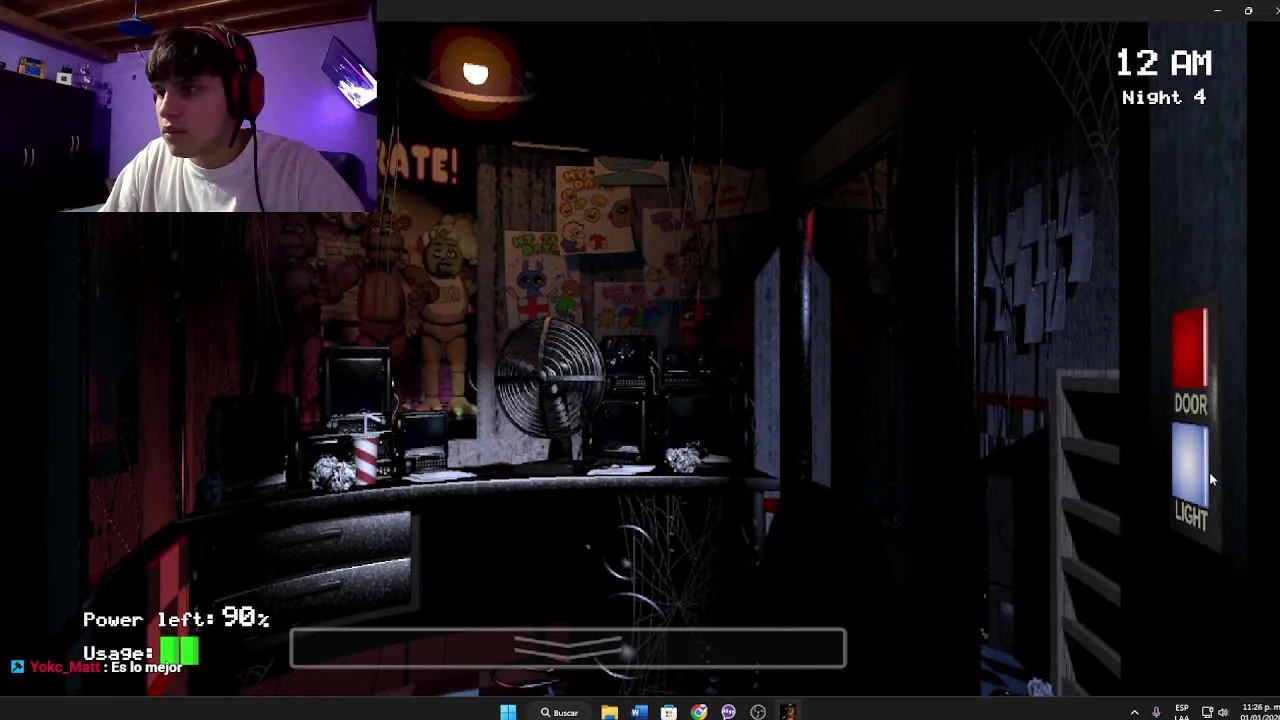
Task: Open the network status tray icon
Action: (x=1207, y=712)
